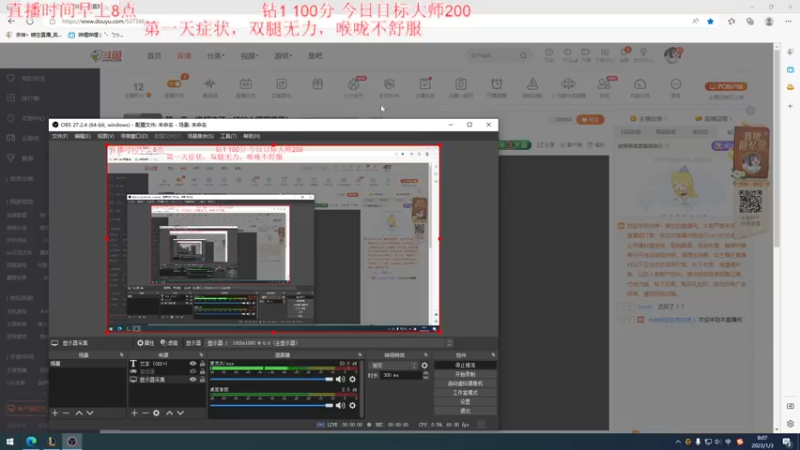Screen dimensions: 800x450
Task: Pop out the audio mixer dock icon
Action: [x=360, y=355]
